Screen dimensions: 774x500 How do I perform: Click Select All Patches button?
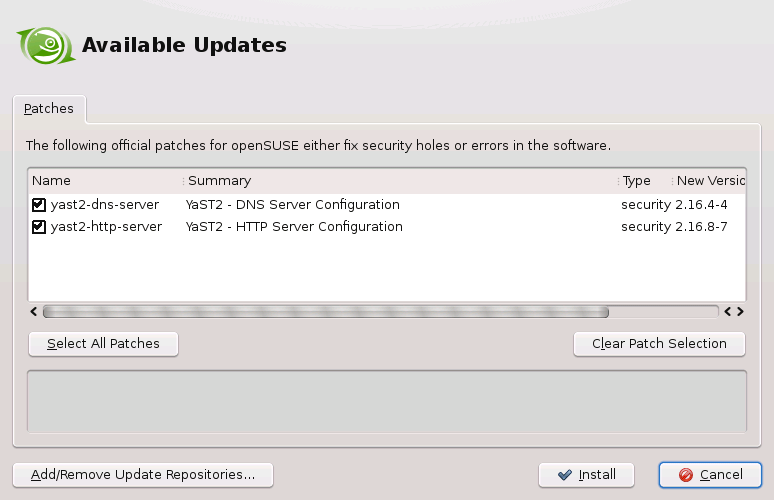[103, 344]
